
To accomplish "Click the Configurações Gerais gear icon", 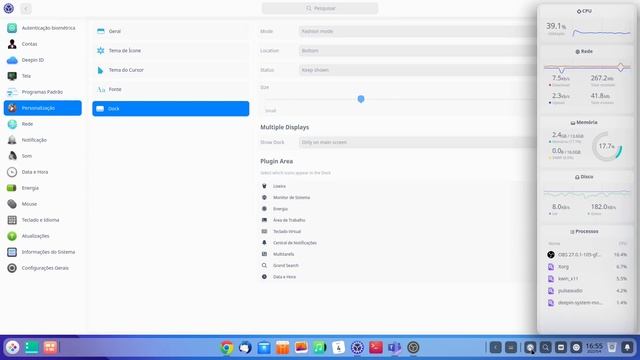I will pyautogui.click(x=12, y=268).
